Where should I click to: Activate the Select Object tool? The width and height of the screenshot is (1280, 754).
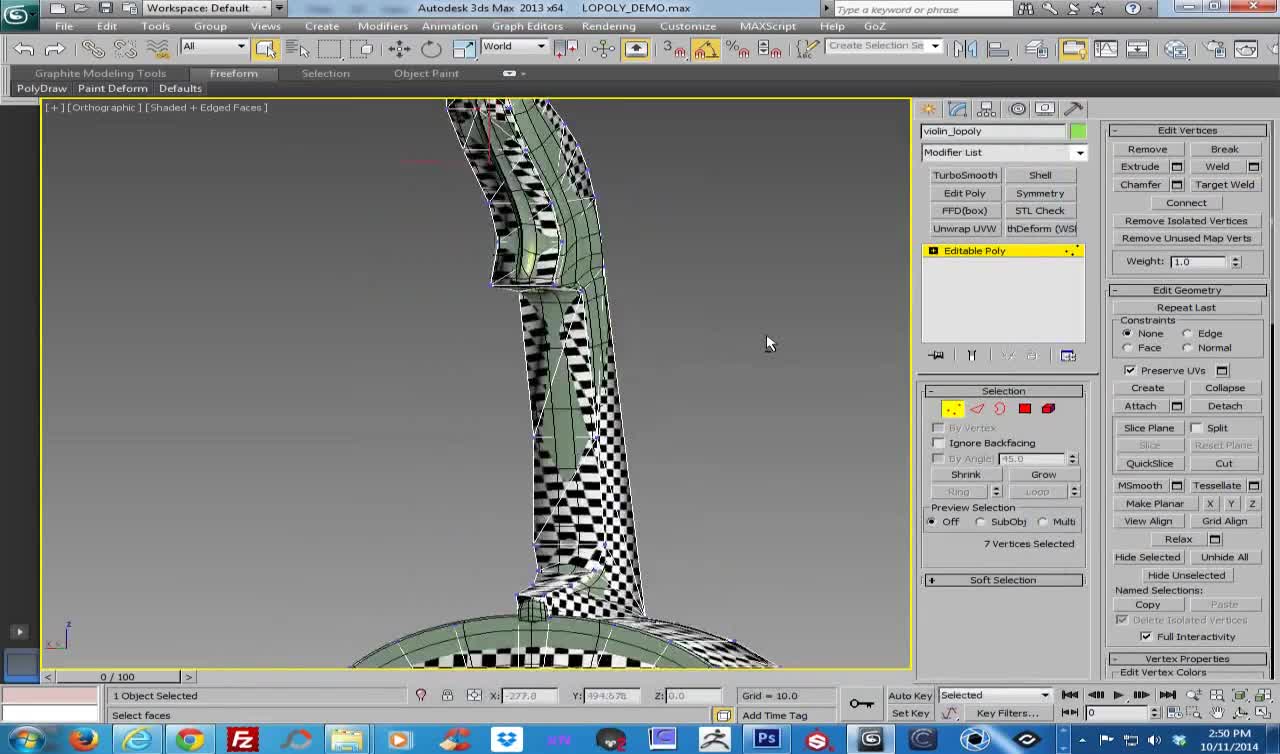pyautogui.click(x=266, y=48)
